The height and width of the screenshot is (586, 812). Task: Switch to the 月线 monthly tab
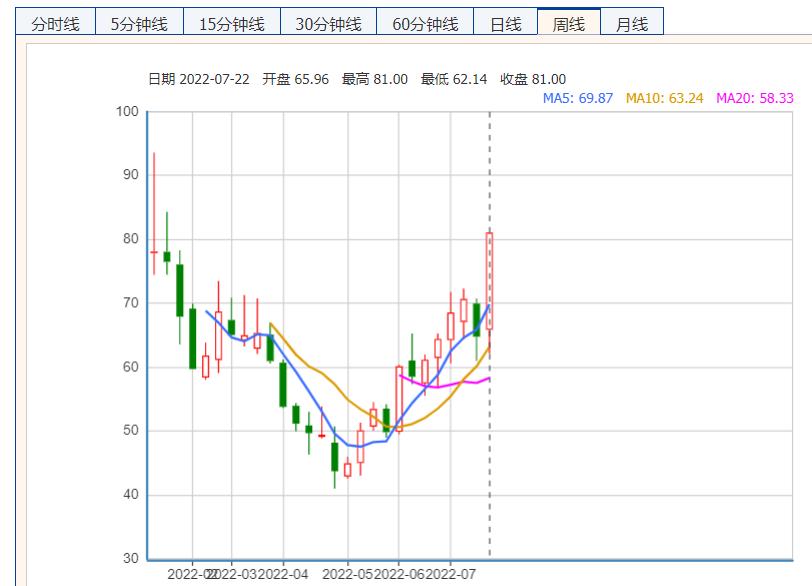click(632, 24)
